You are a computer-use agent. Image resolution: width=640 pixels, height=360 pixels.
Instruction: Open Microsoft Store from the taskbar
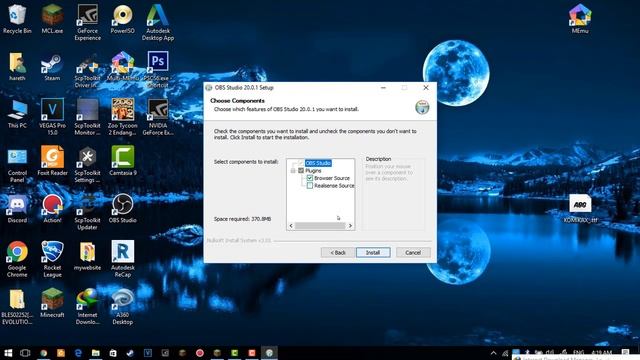[113, 353]
